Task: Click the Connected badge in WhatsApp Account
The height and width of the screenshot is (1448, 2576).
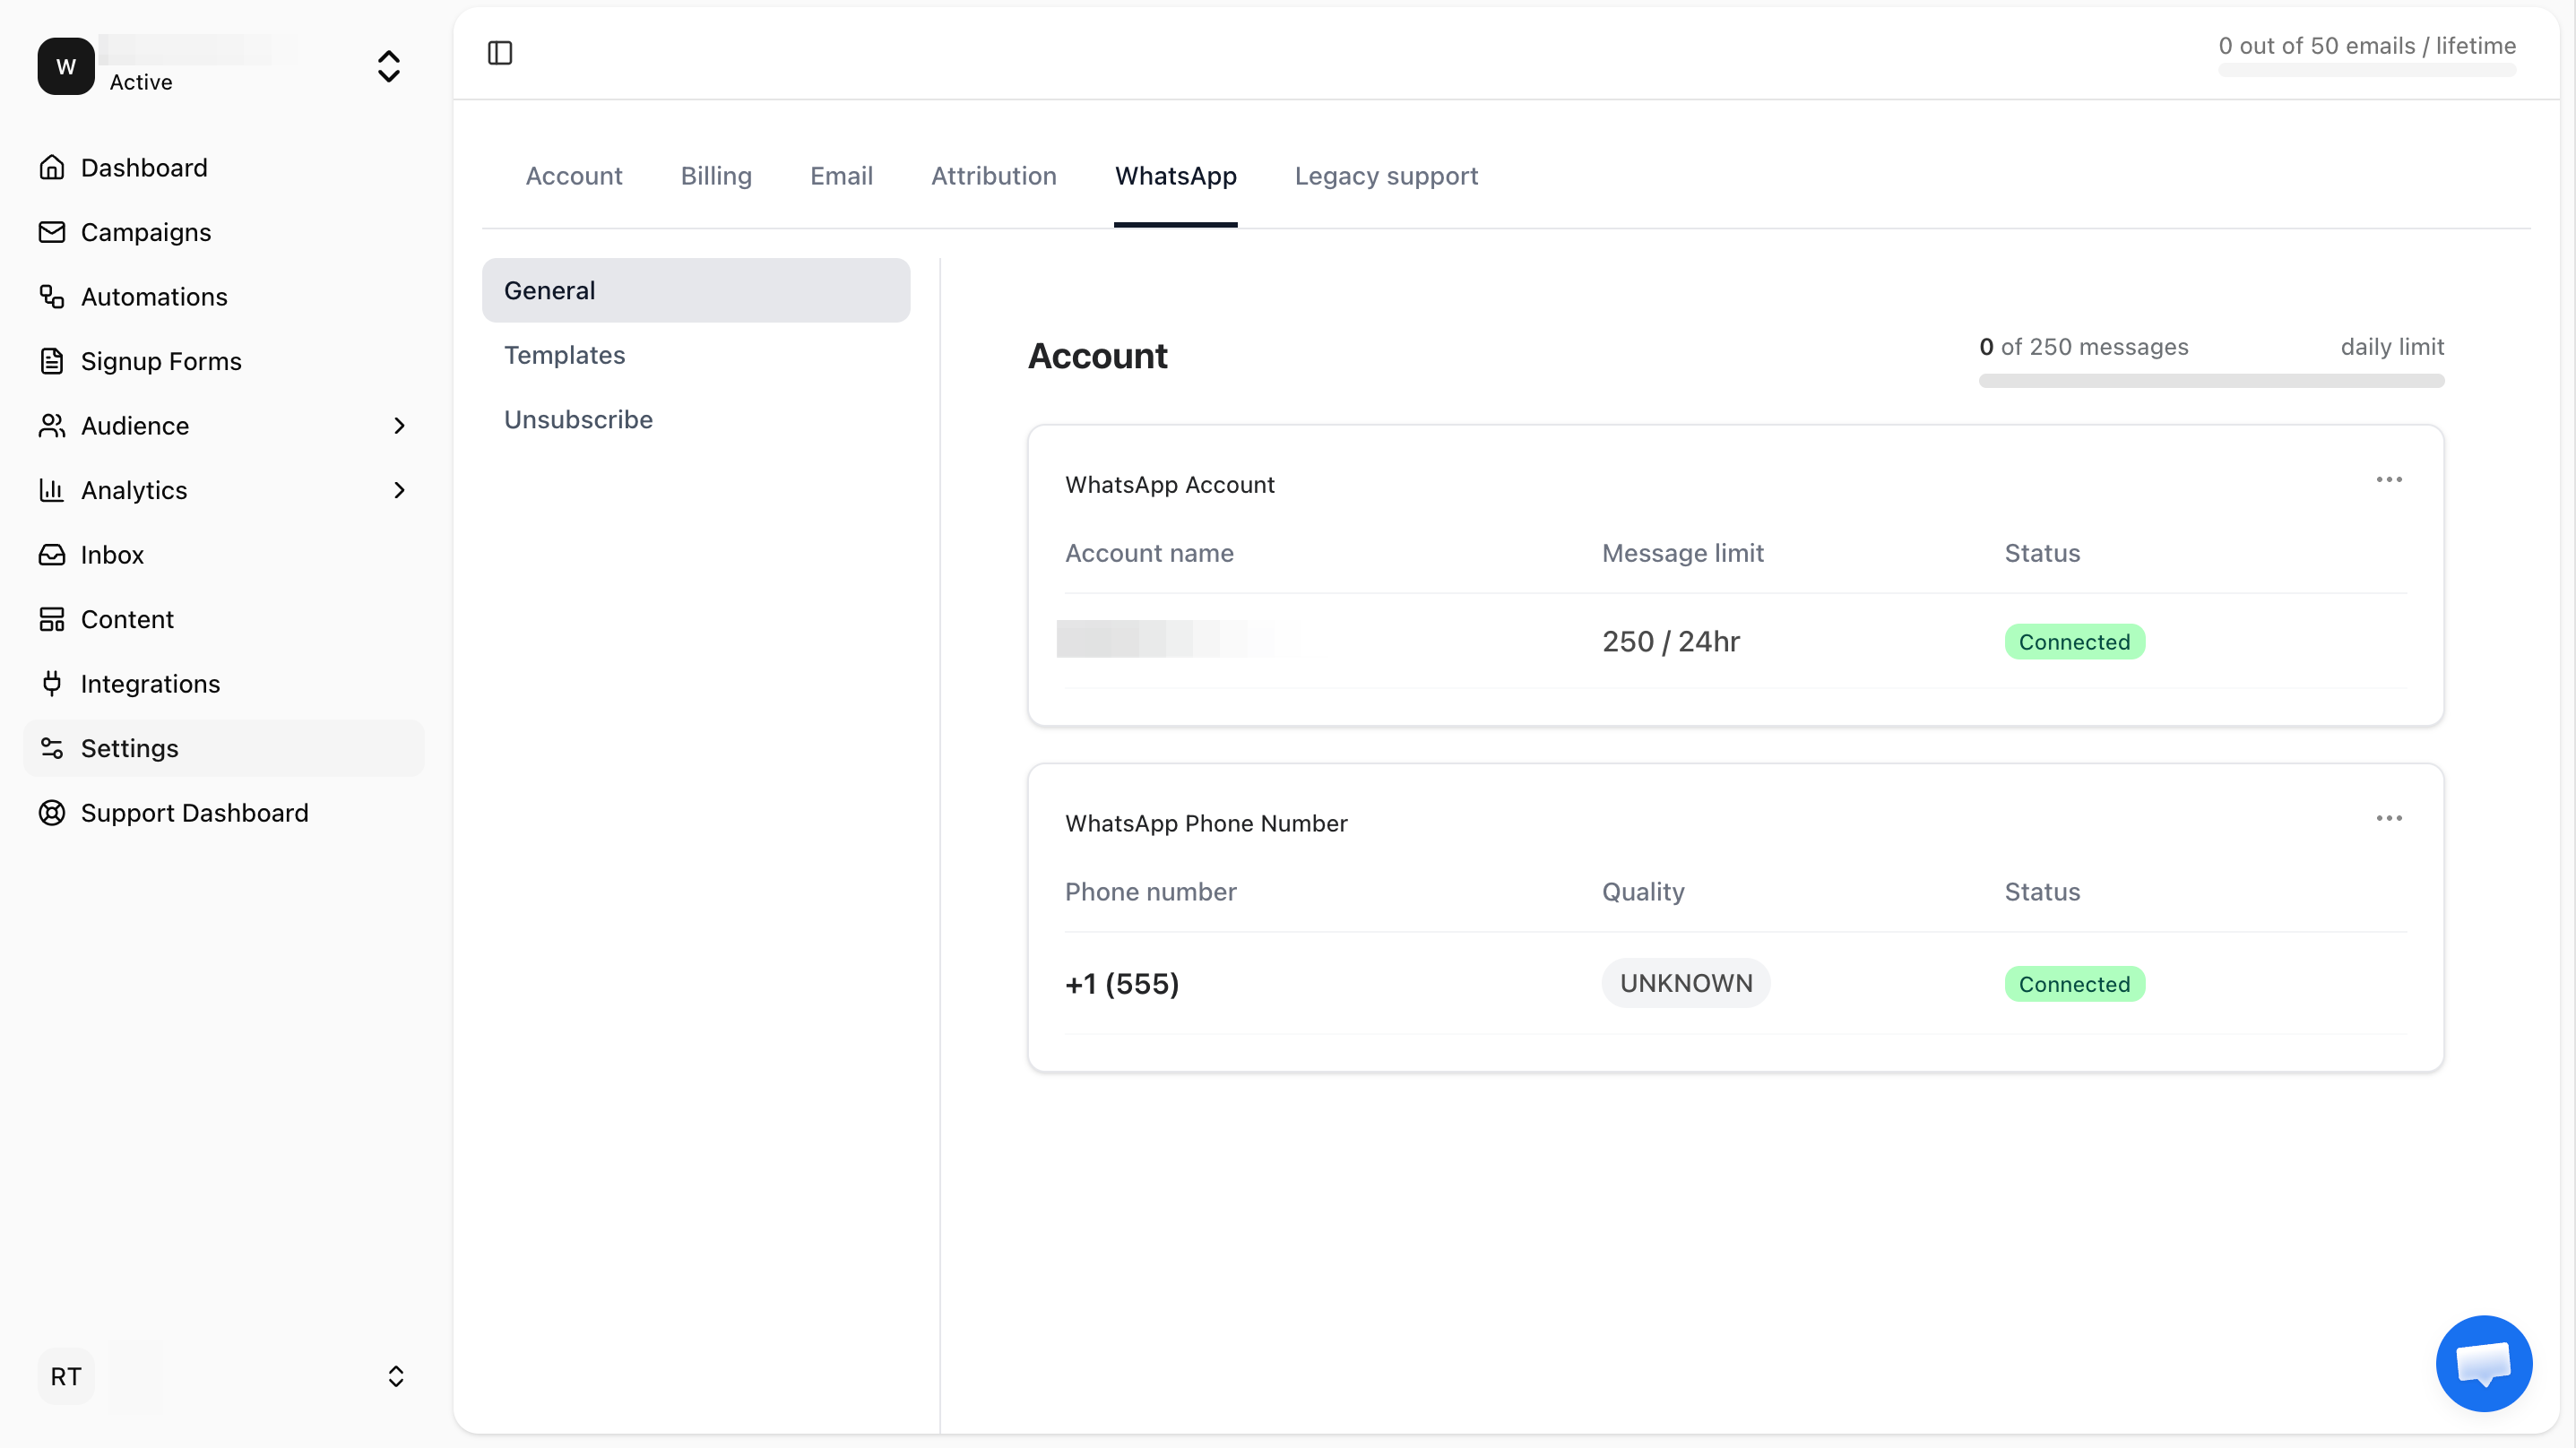Action: pos(2074,642)
